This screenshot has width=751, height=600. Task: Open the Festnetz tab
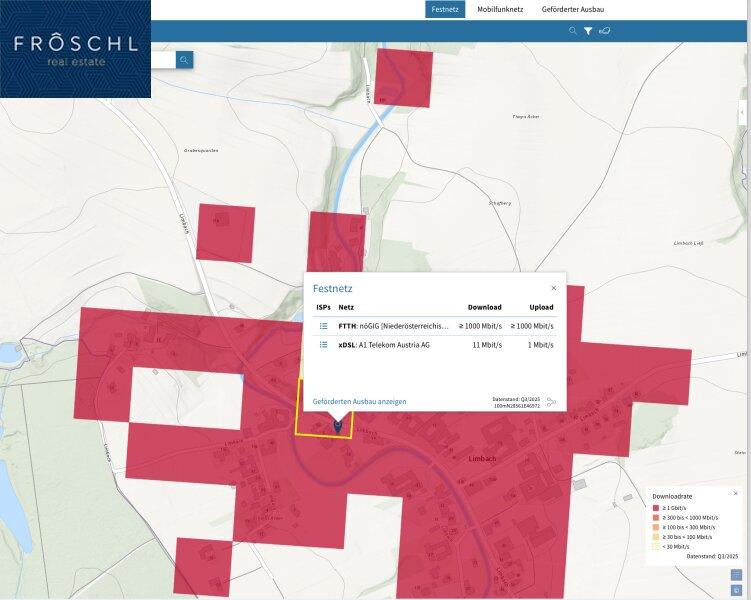445,9
